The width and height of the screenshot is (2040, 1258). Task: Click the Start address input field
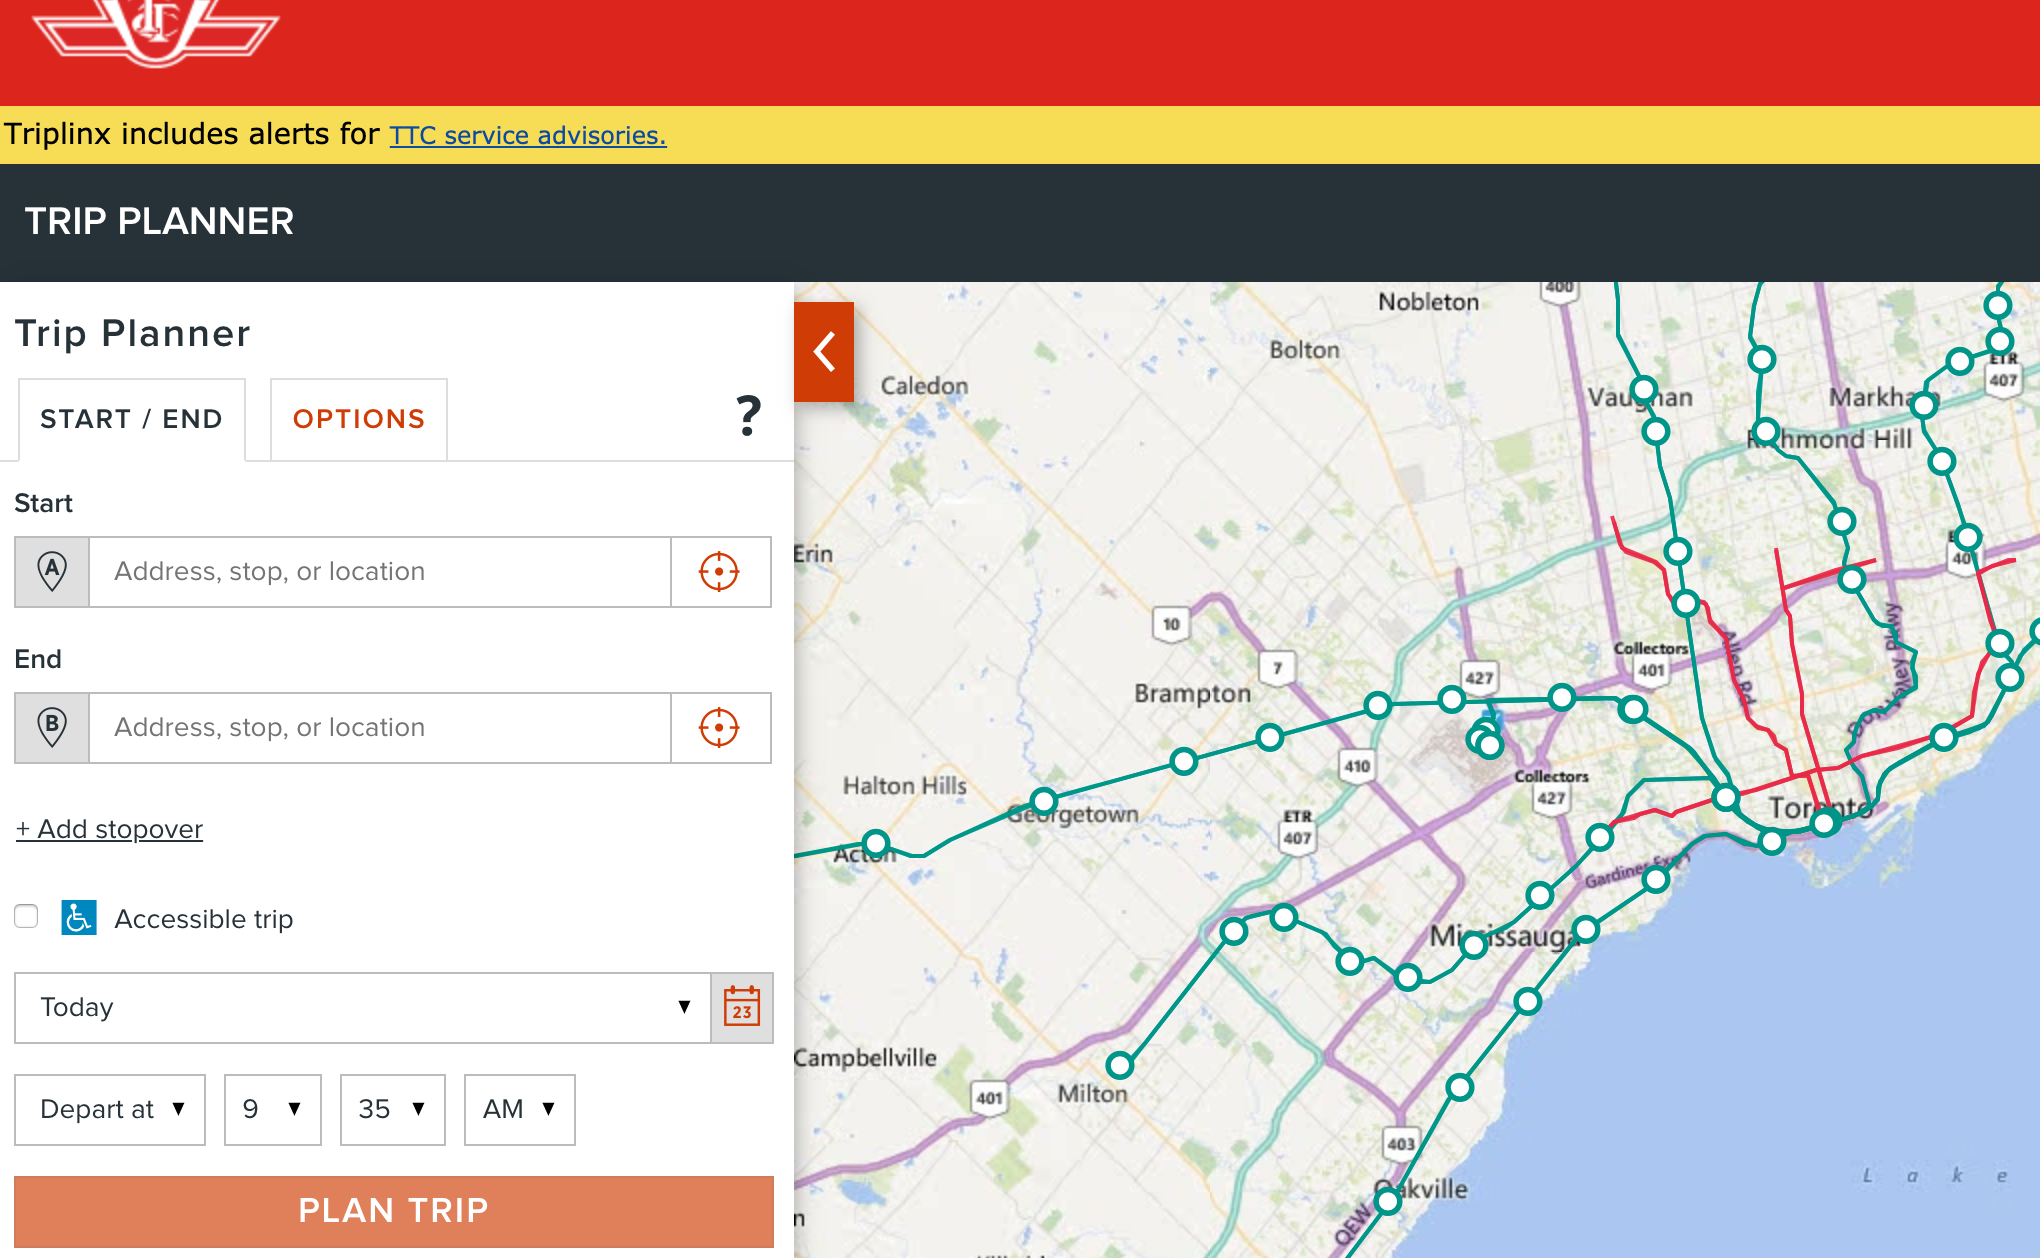point(380,572)
